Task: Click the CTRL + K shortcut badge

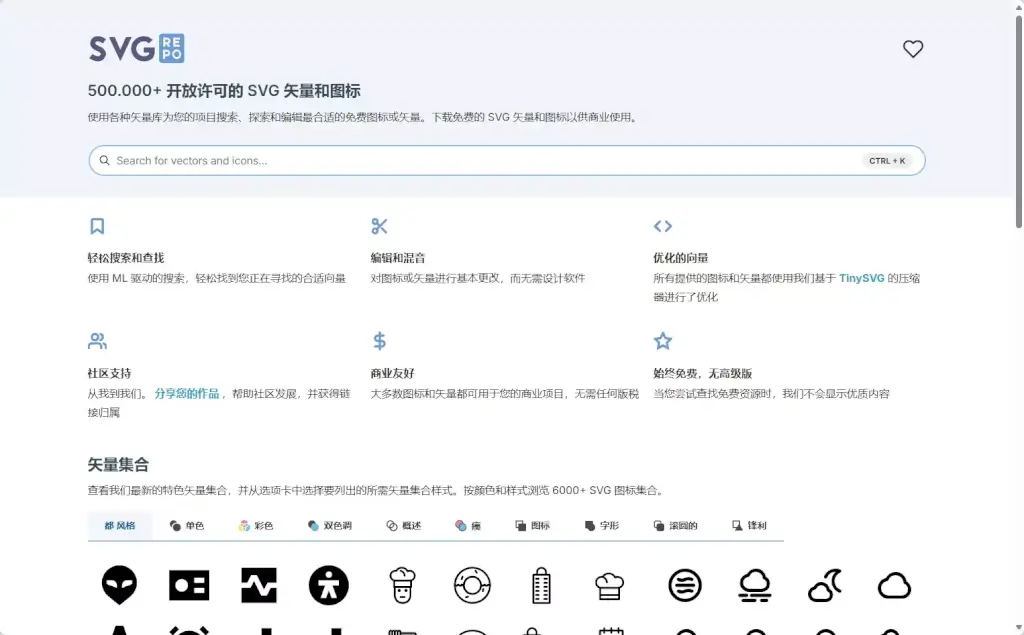Action: tap(887, 161)
